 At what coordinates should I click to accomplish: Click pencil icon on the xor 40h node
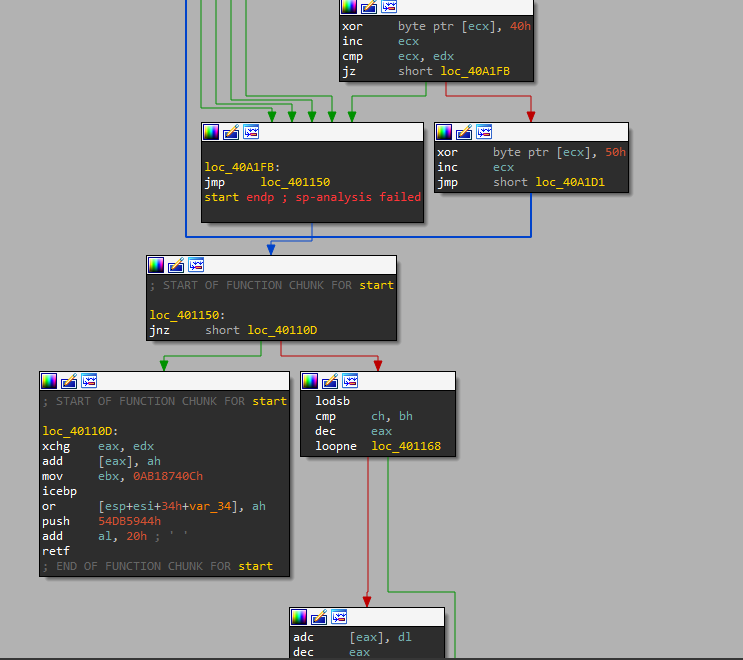(370, 7)
